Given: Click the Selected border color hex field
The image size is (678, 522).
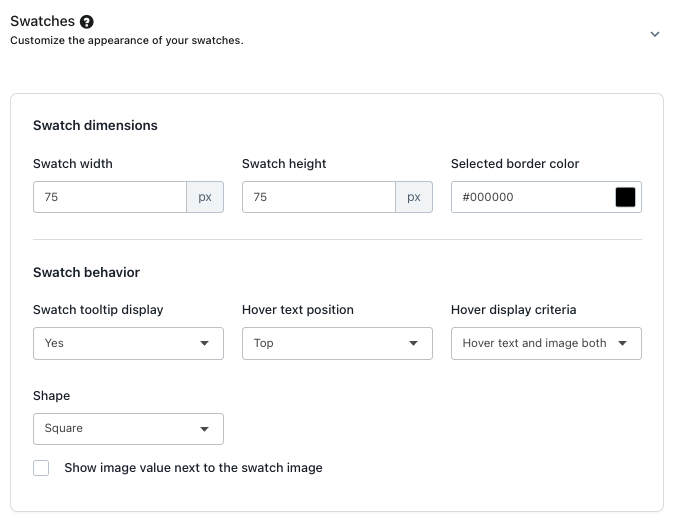Looking at the screenshot, I should click(530, 197).
